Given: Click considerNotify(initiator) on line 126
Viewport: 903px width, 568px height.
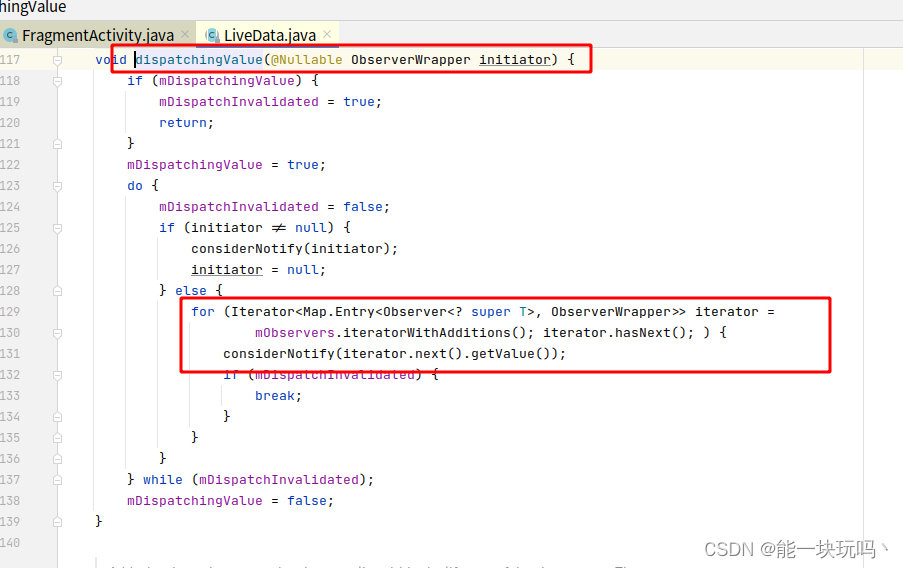Looking at the screenshot, I should click(x=290, y=249).
